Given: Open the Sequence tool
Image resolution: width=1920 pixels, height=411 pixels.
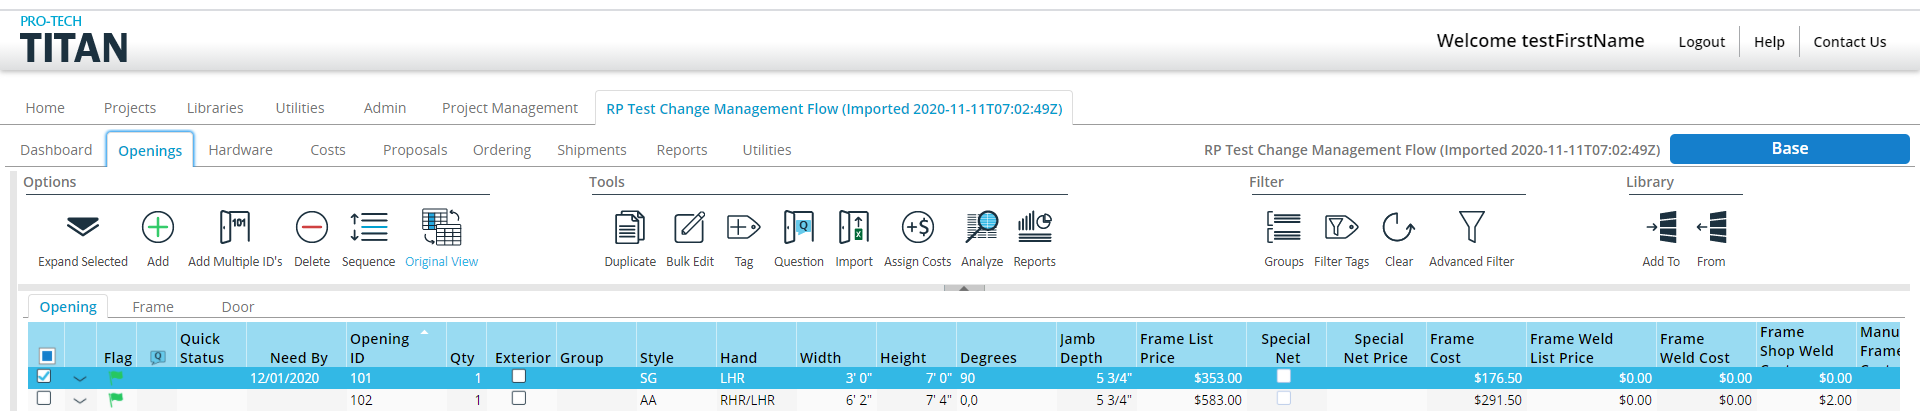Looking at the screenshot, I should 368,228.
